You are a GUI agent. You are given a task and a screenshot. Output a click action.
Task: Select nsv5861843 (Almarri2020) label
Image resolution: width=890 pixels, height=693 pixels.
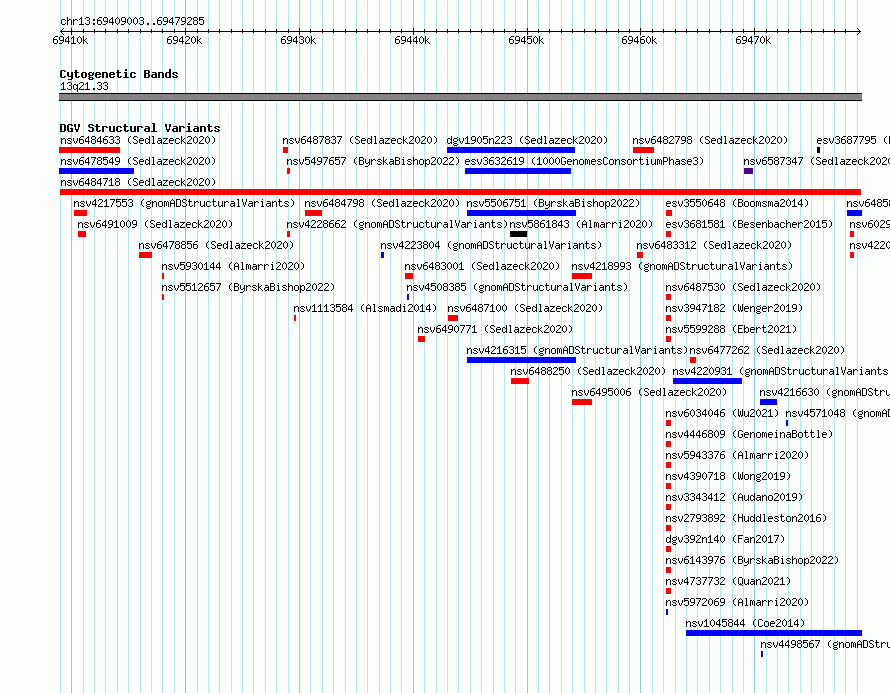point(582,224)
